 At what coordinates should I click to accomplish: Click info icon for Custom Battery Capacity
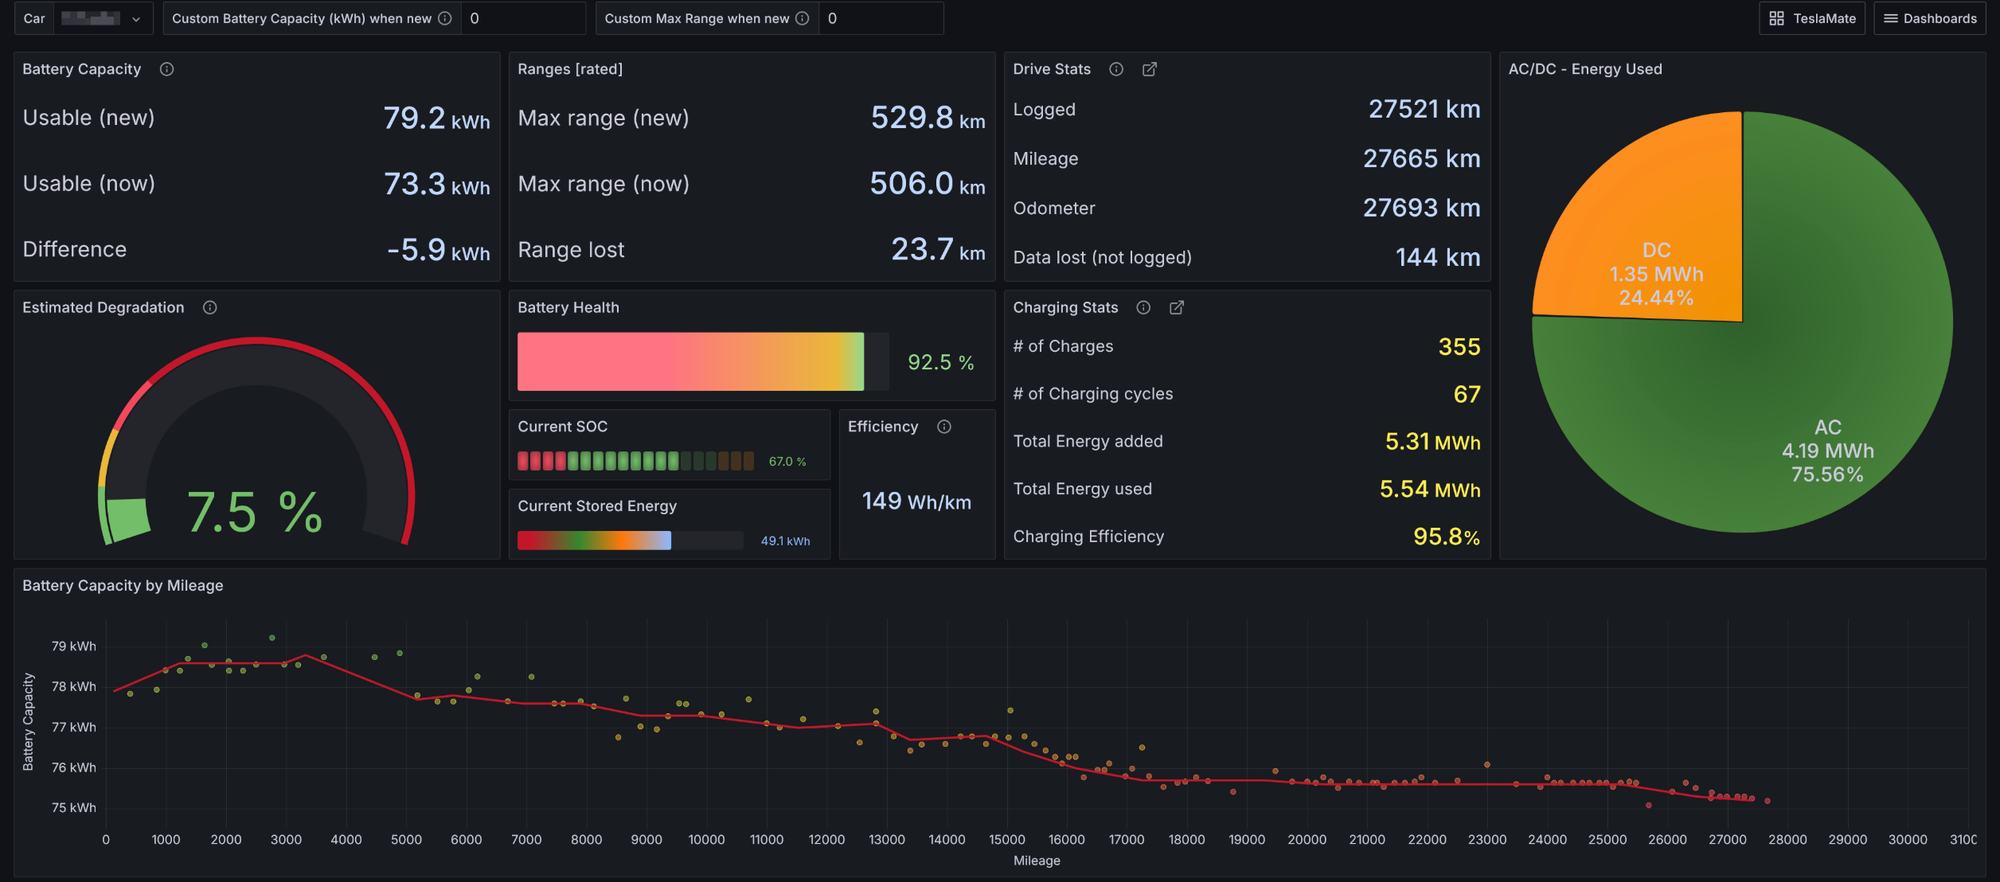(445, 19)
